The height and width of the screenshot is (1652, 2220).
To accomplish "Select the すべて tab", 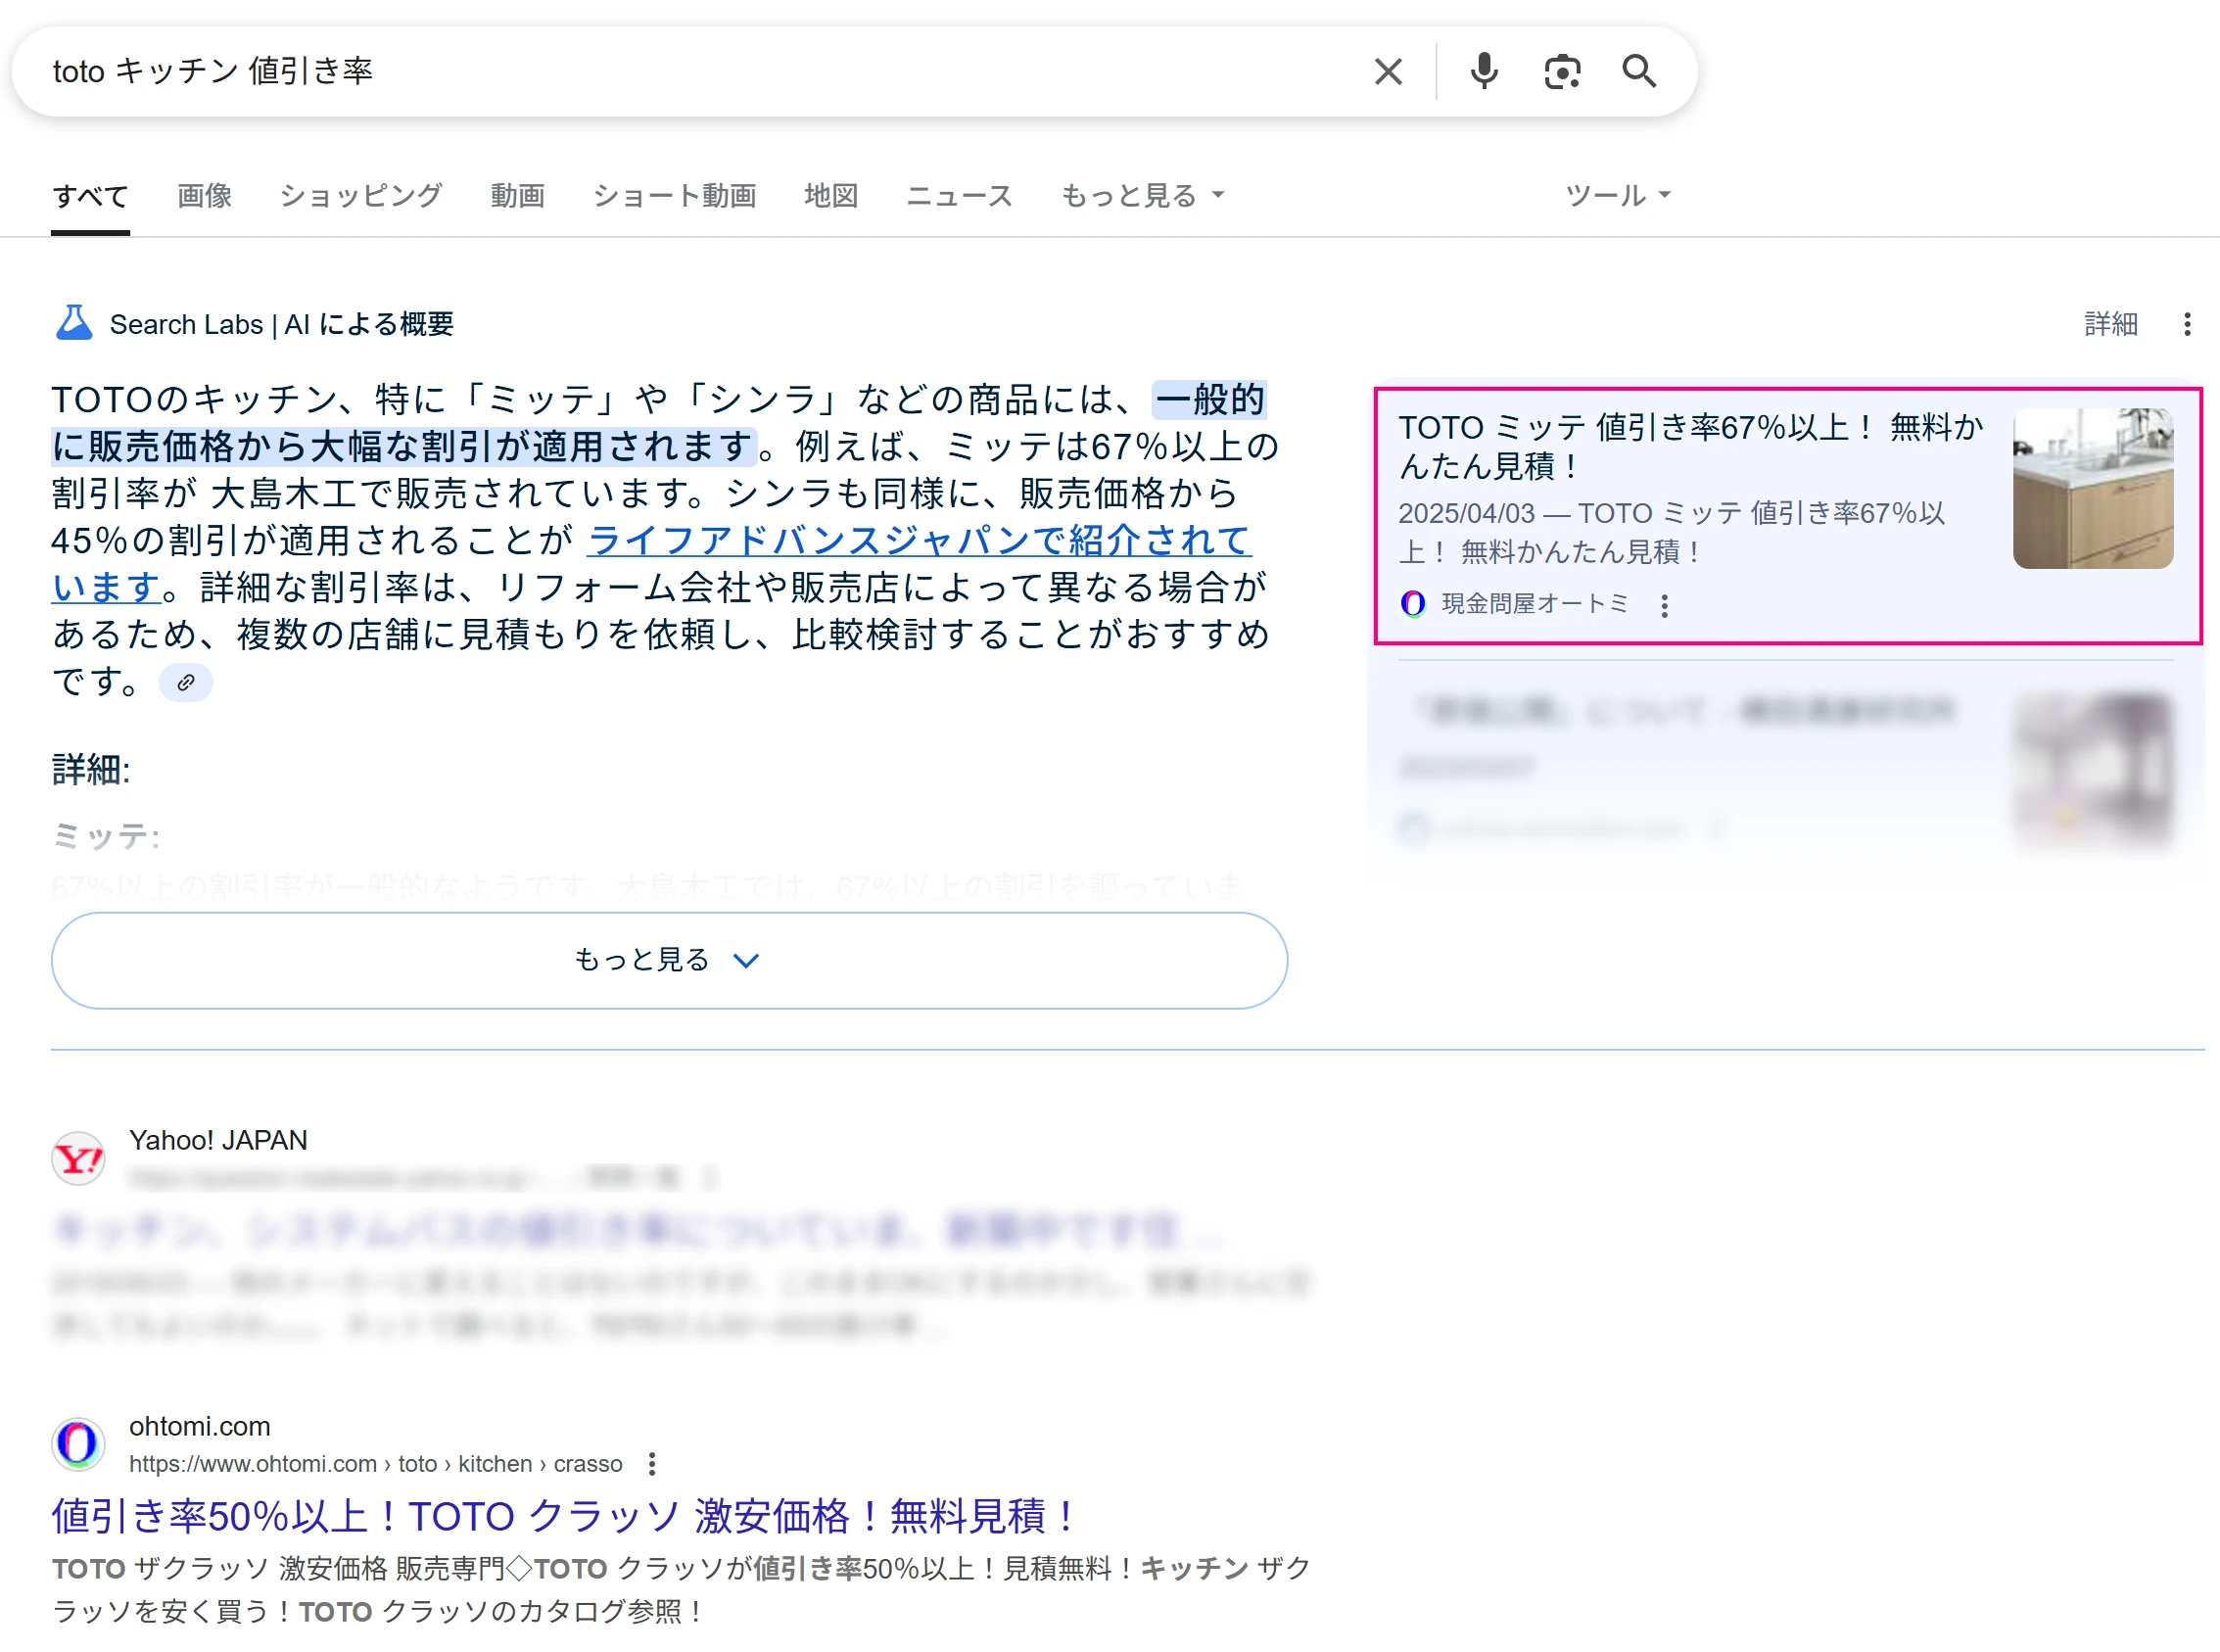I will (x=91, y=196).
